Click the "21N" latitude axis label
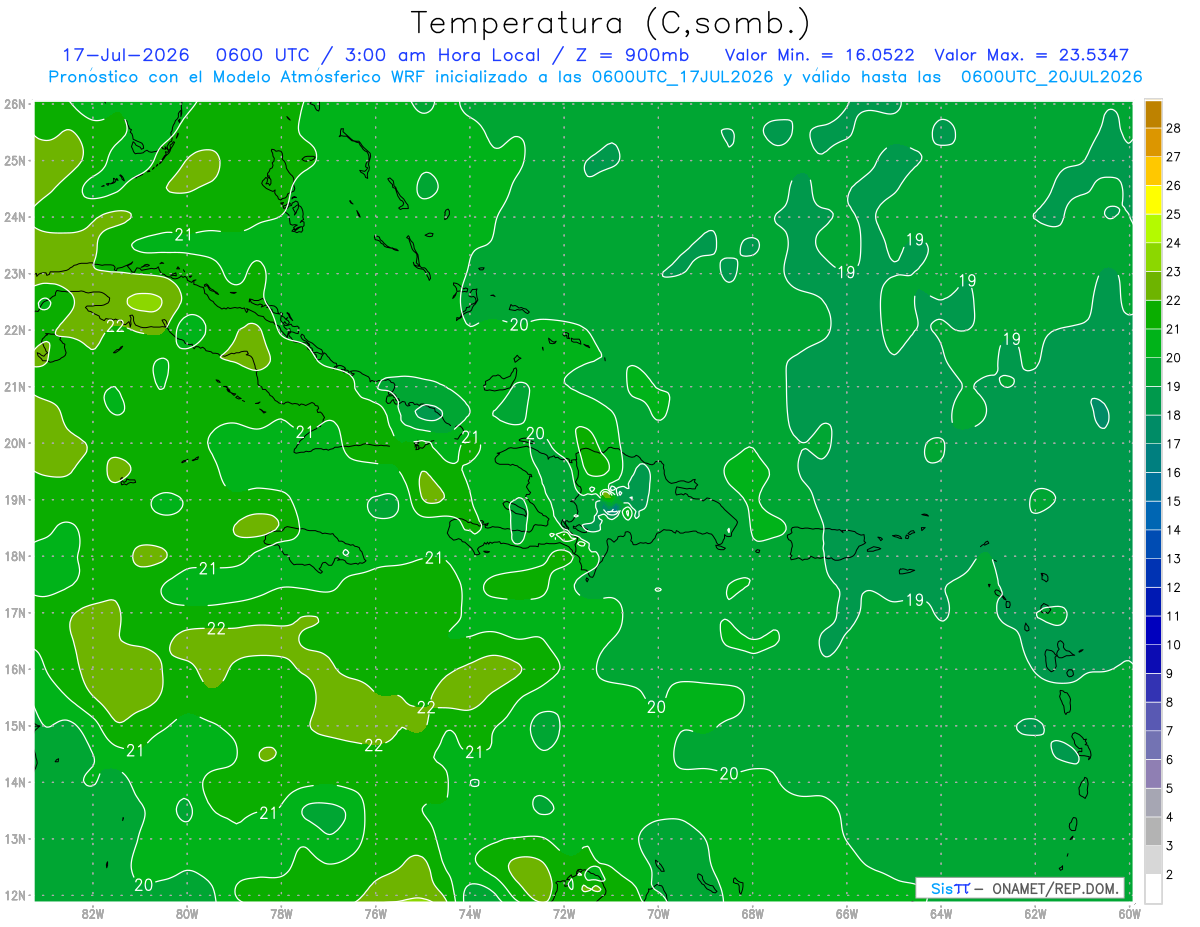1200x927 pixels. (15, 386)
